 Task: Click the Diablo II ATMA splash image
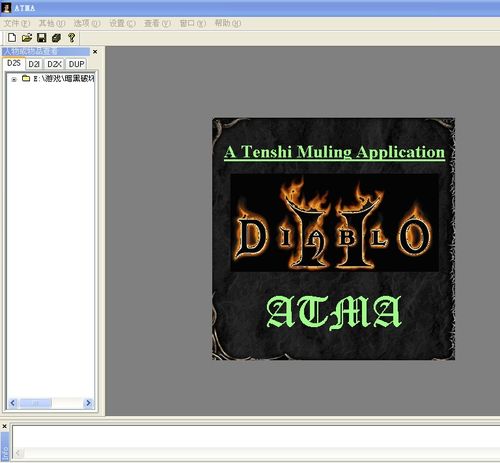coord(333,239)
